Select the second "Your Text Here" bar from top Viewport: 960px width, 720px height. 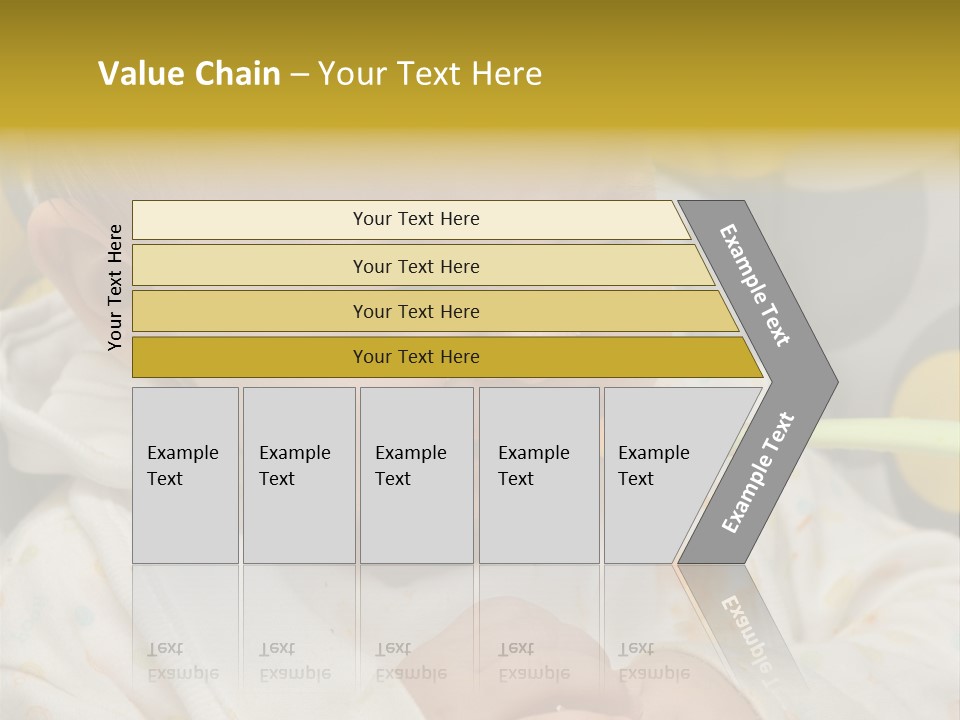[416, 266]
